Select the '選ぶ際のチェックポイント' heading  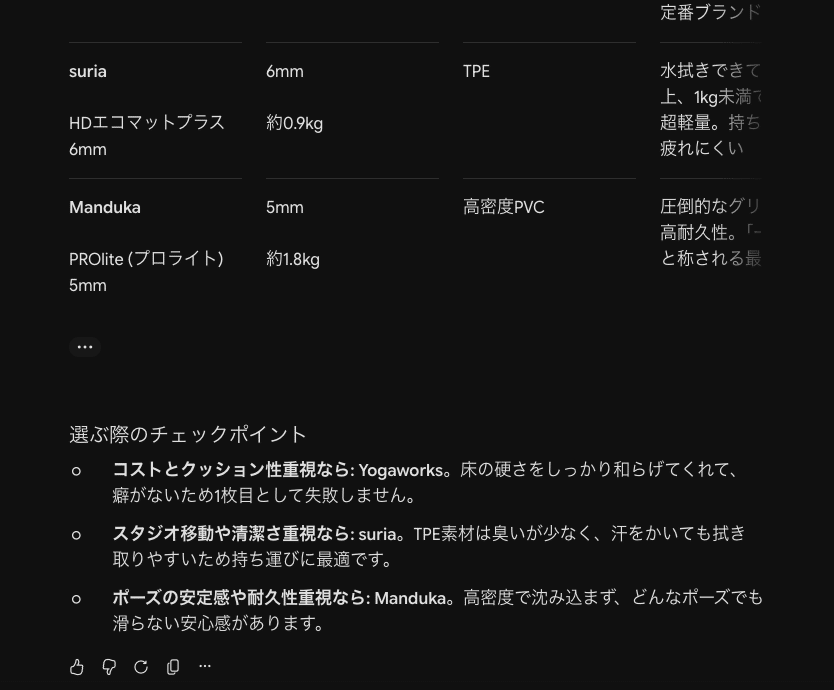[188, 435]
